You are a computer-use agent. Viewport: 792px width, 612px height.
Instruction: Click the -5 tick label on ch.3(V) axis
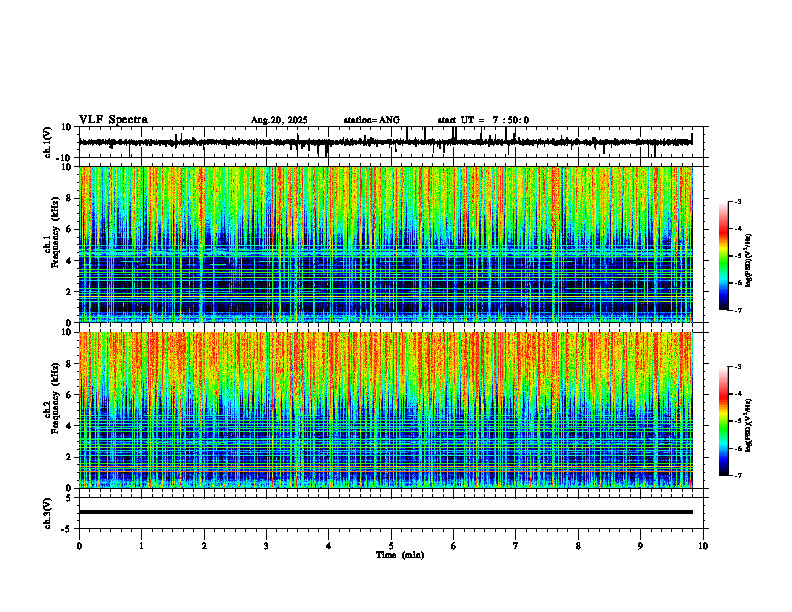click(x=68, y=529)
